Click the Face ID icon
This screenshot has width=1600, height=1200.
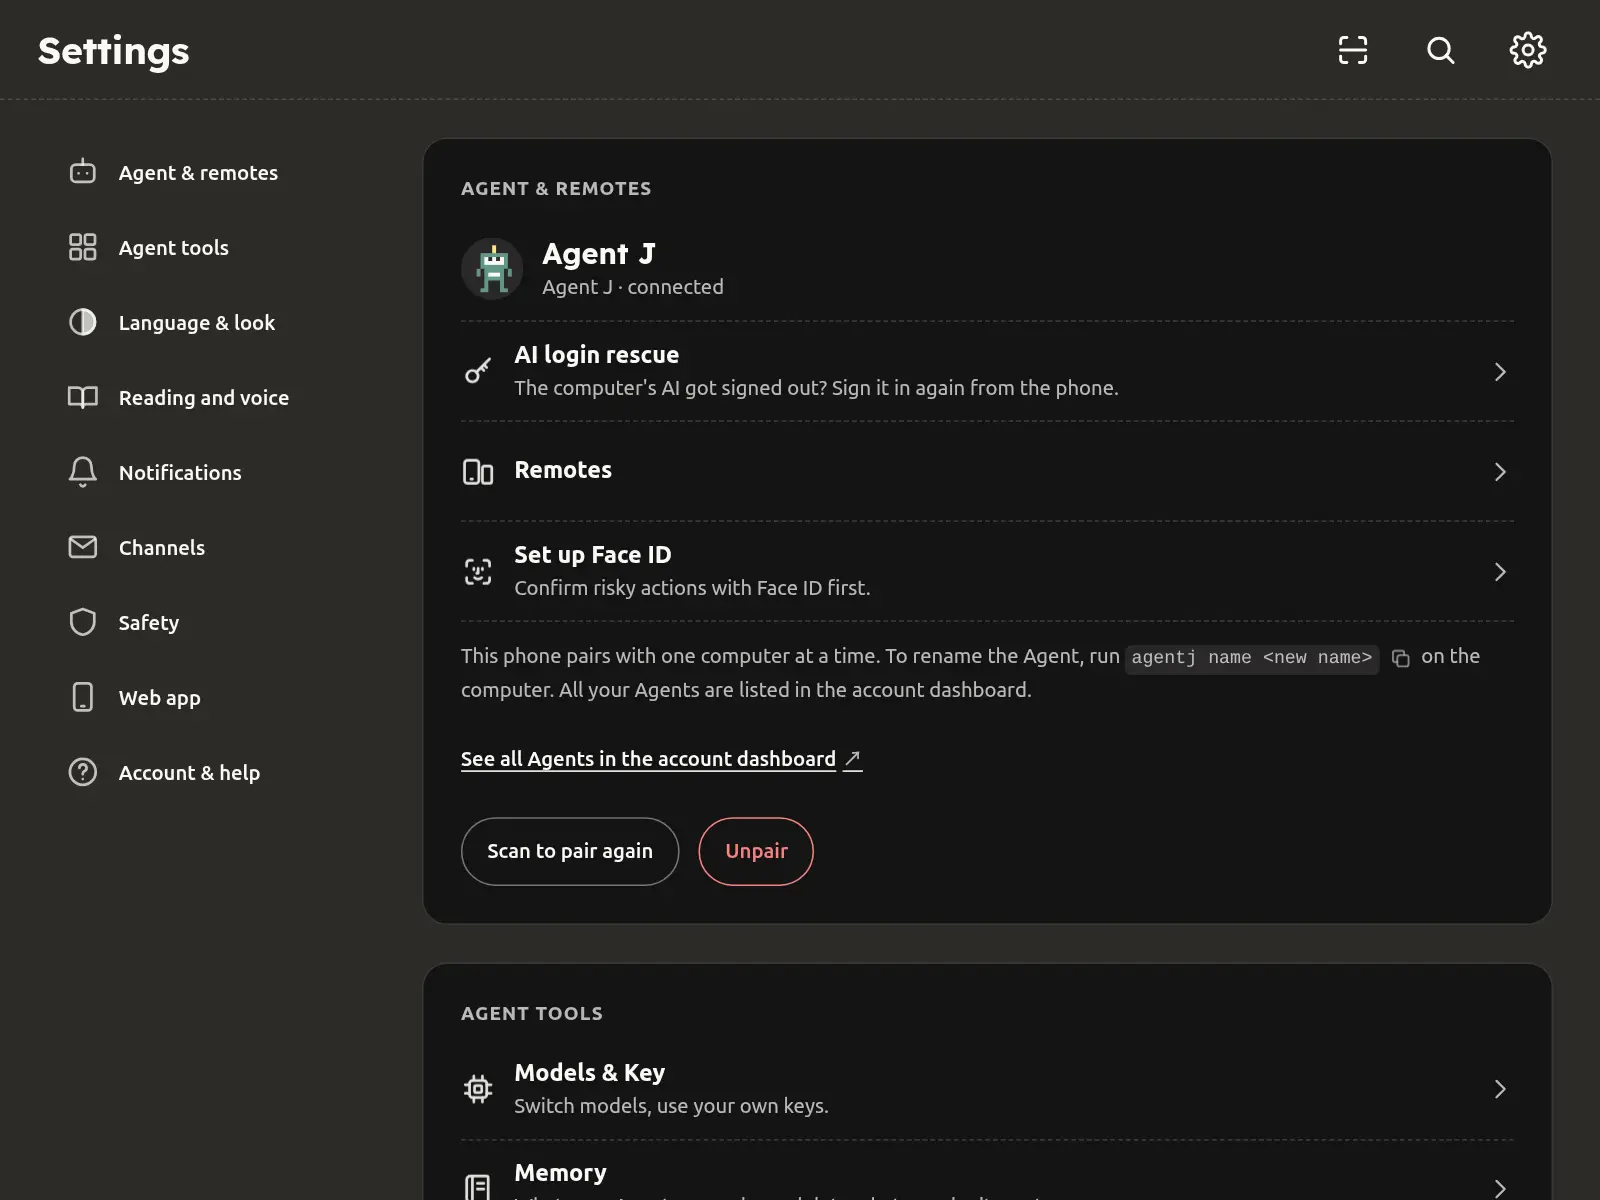click(478, 571)
